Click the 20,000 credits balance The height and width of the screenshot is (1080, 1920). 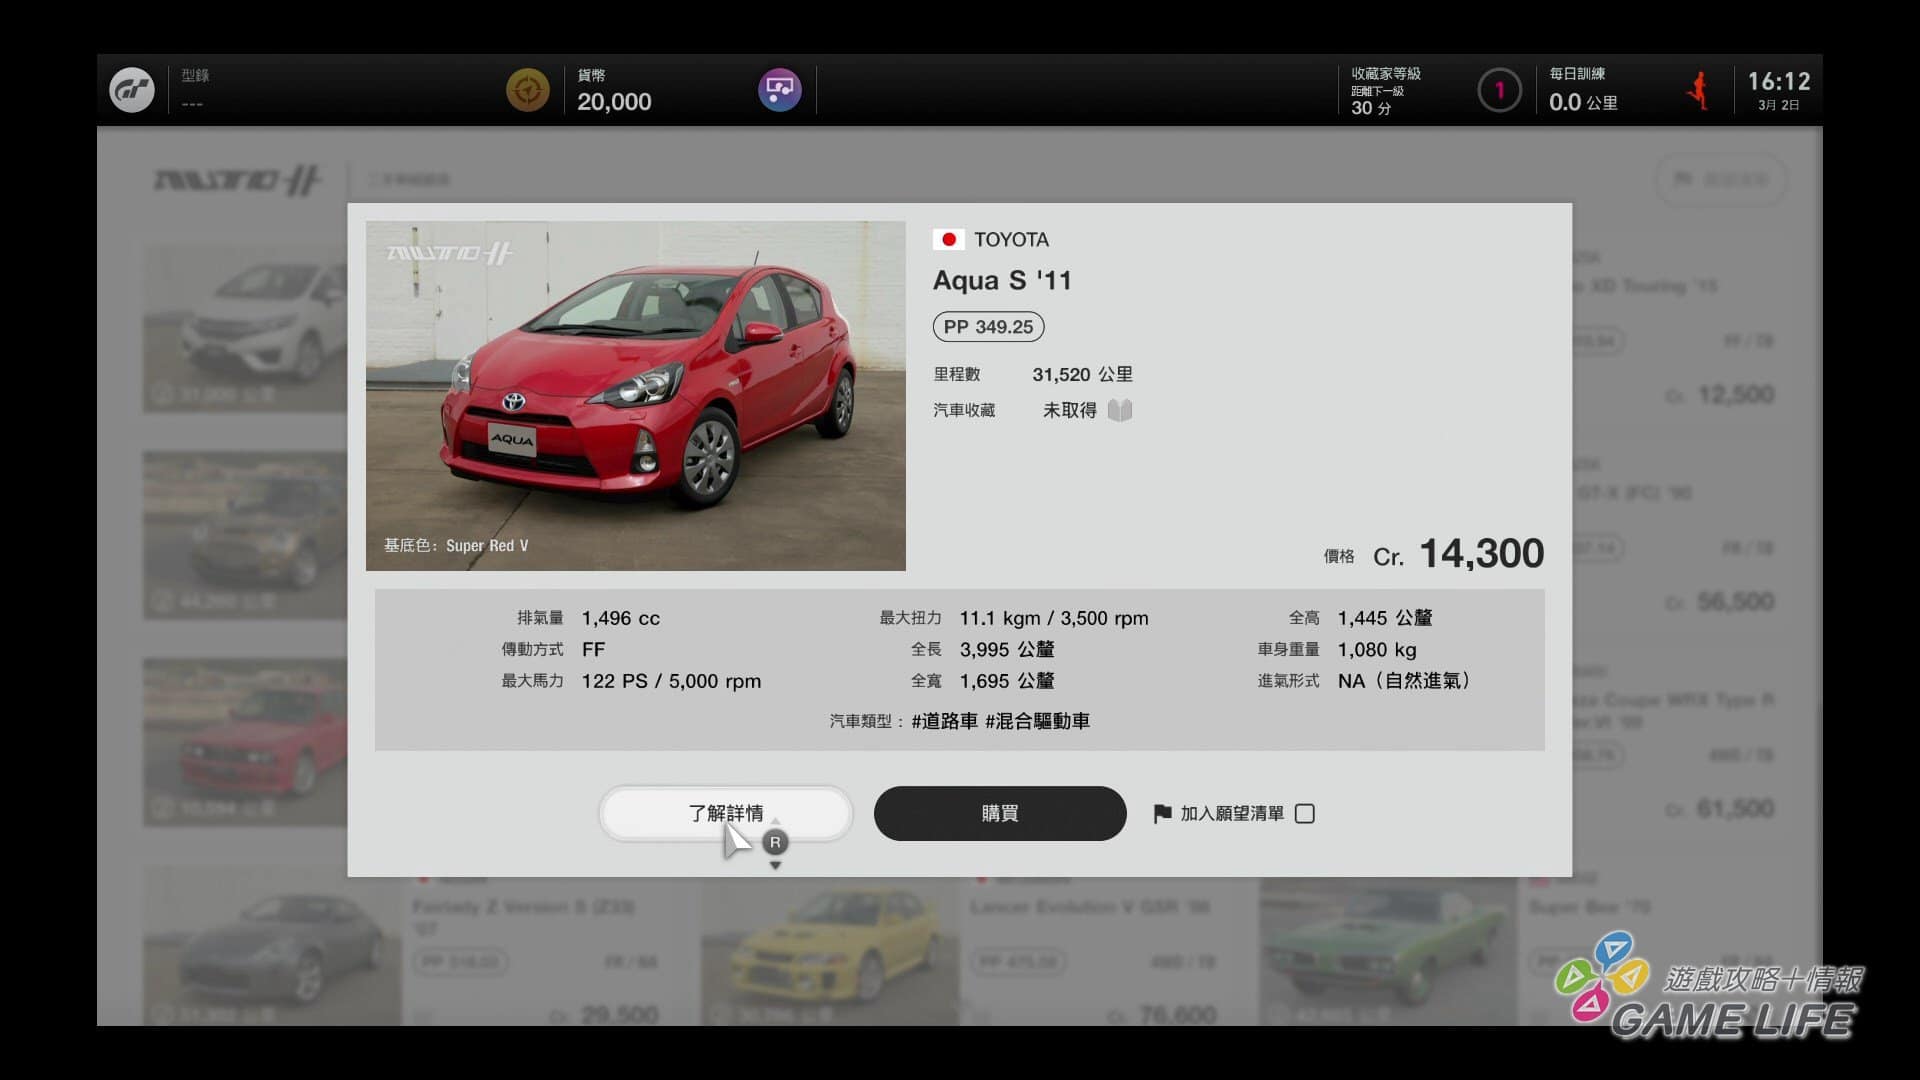613,102
